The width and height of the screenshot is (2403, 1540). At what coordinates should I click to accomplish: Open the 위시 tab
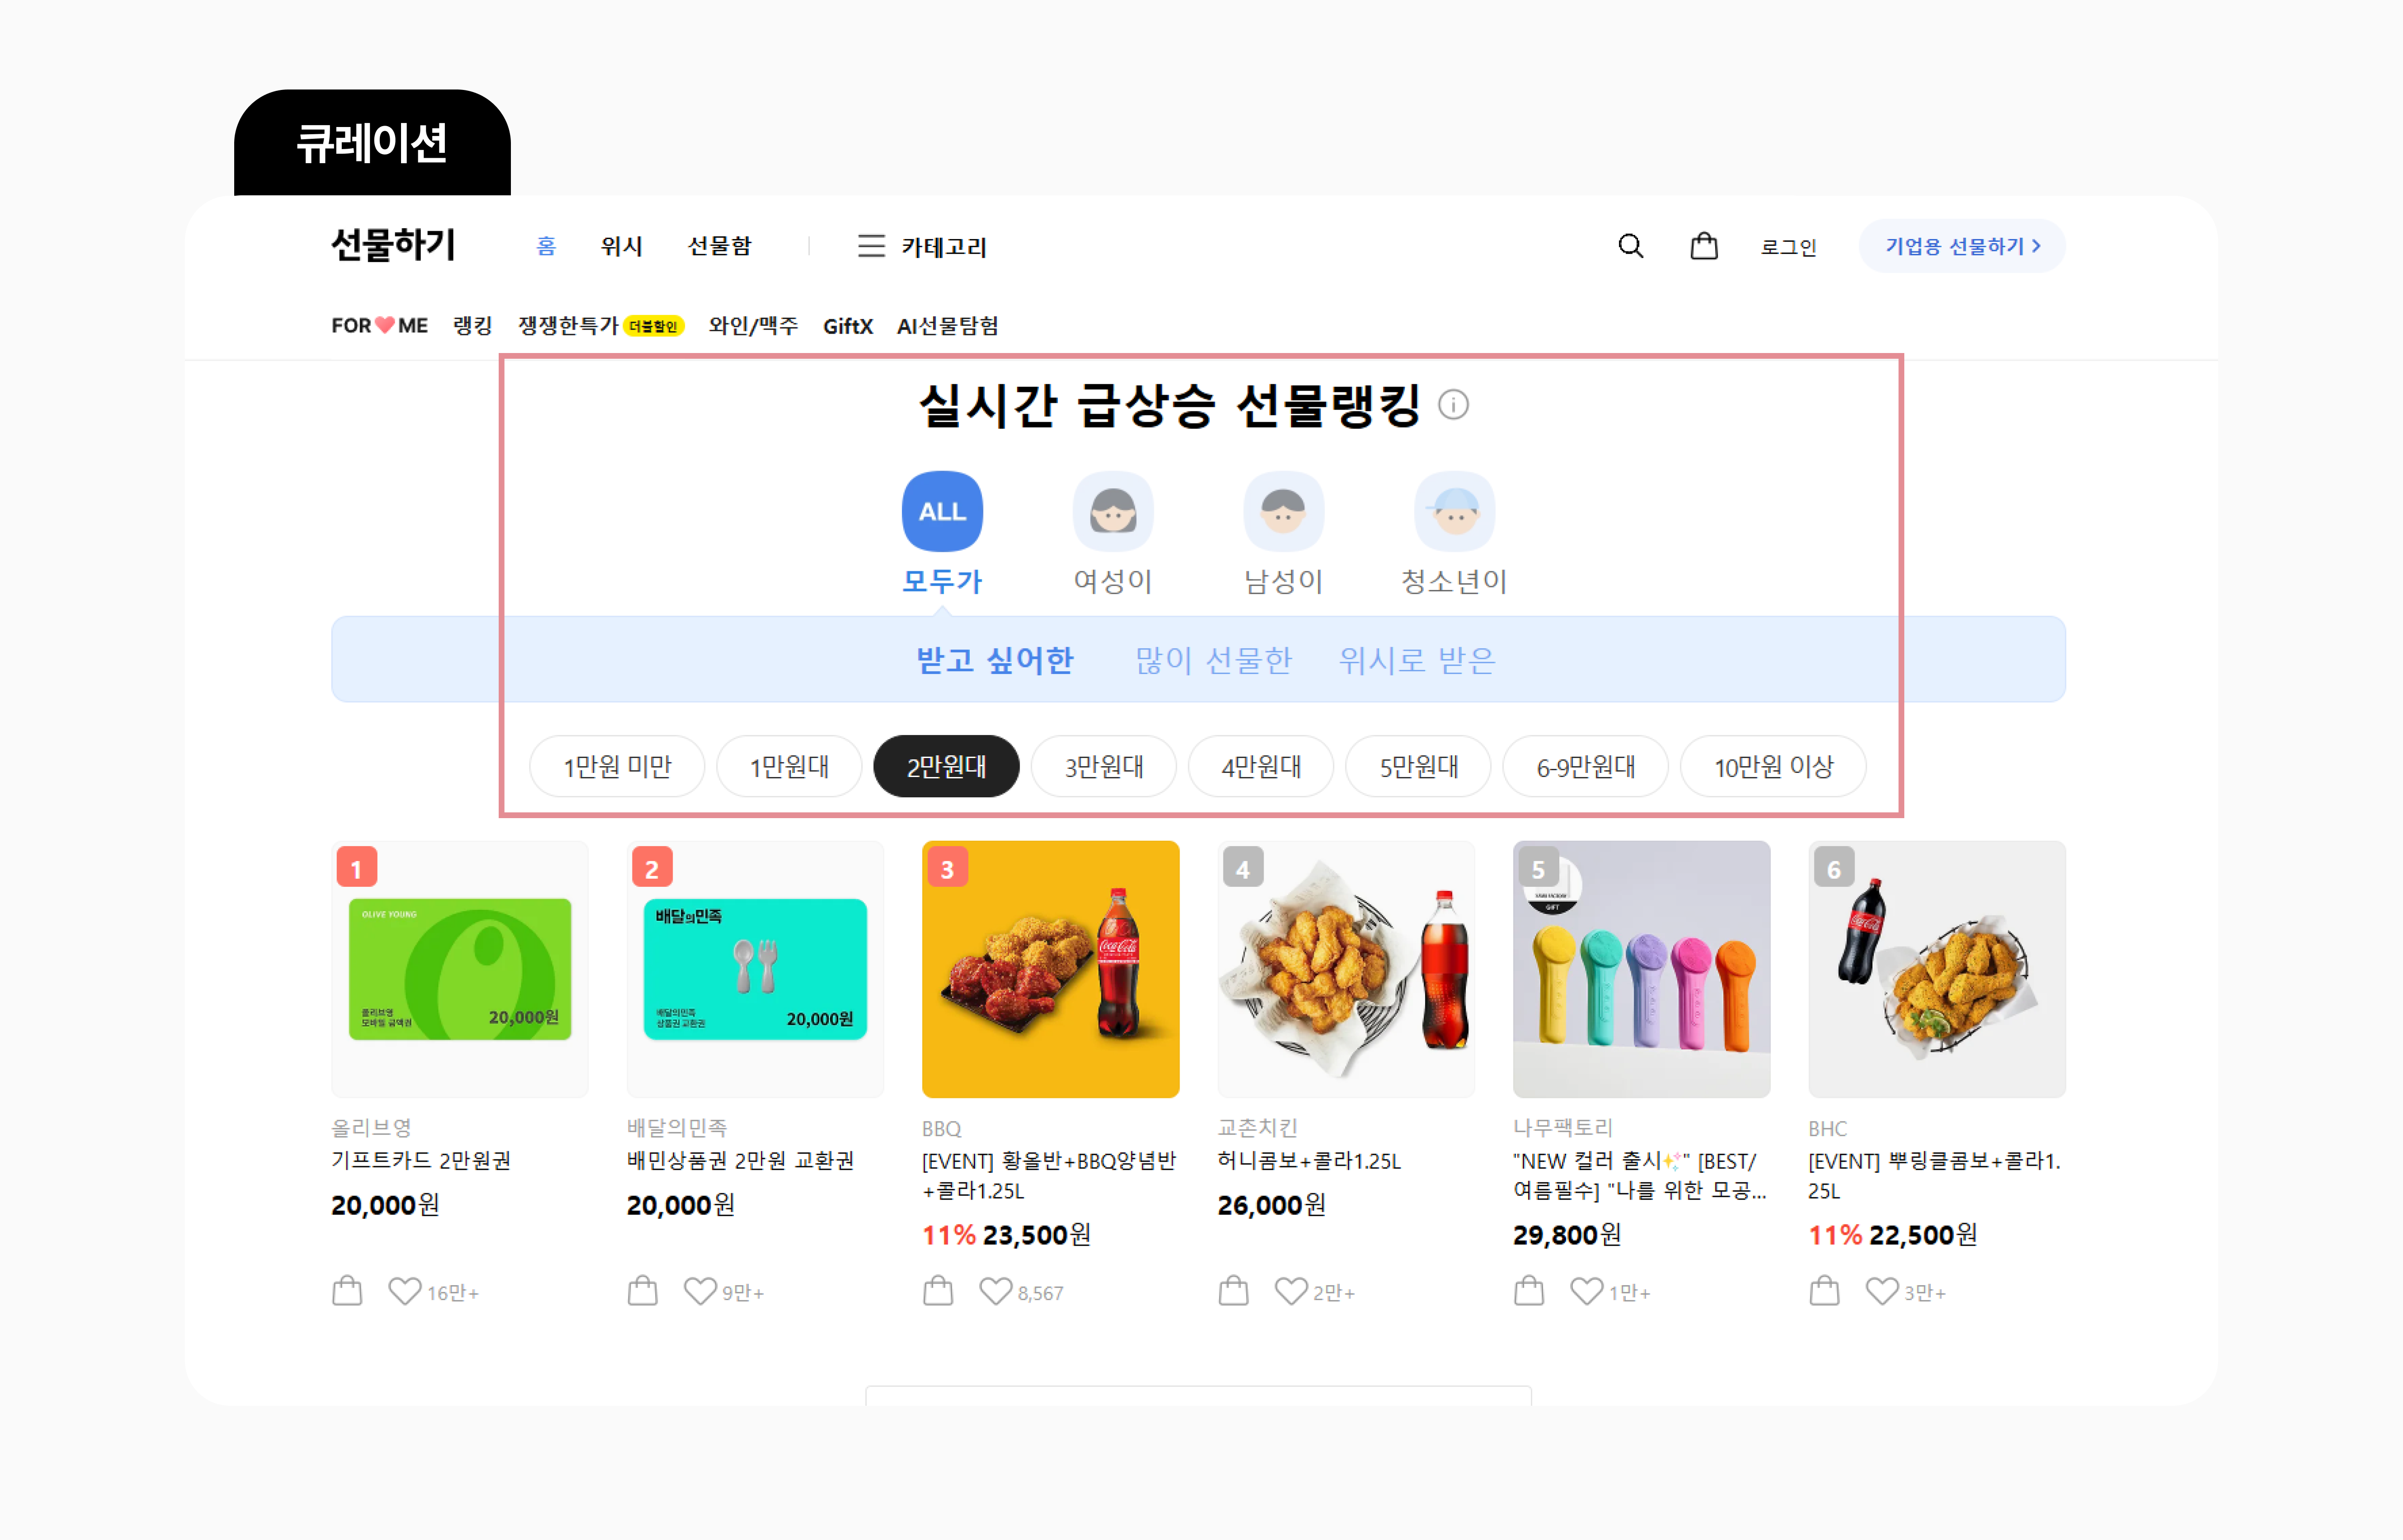pyautogui.click(x=621, y=246)
